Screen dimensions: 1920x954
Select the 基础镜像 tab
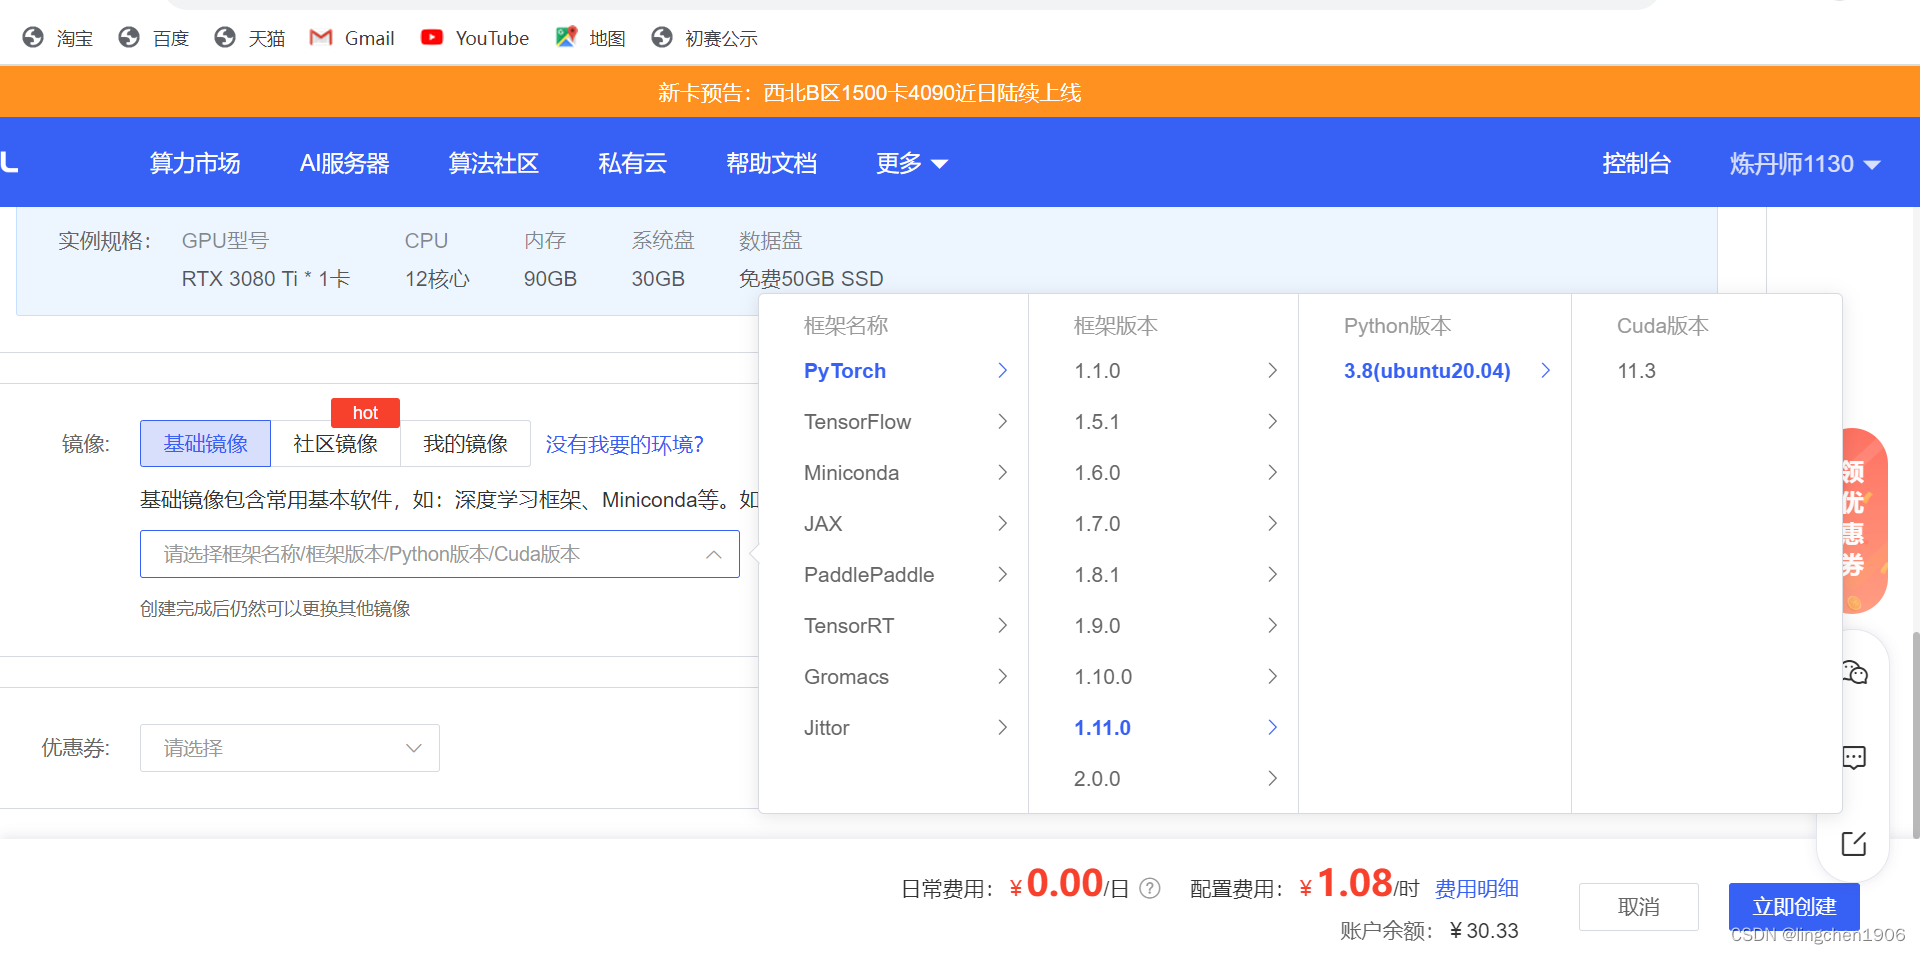pos(205,443)
